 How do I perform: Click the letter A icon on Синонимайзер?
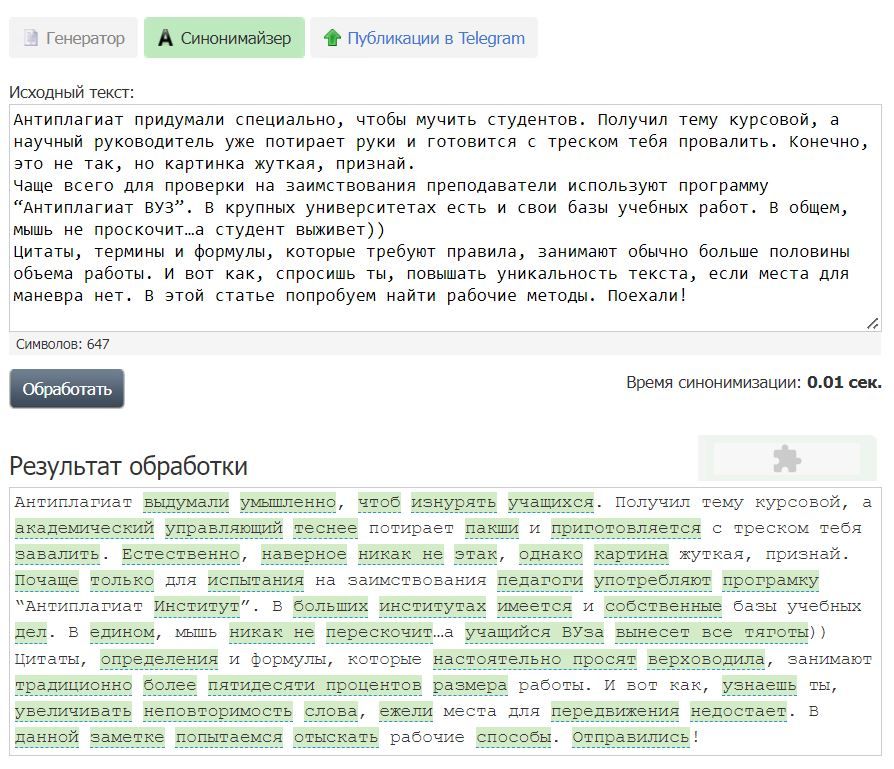tap(164, 39)
